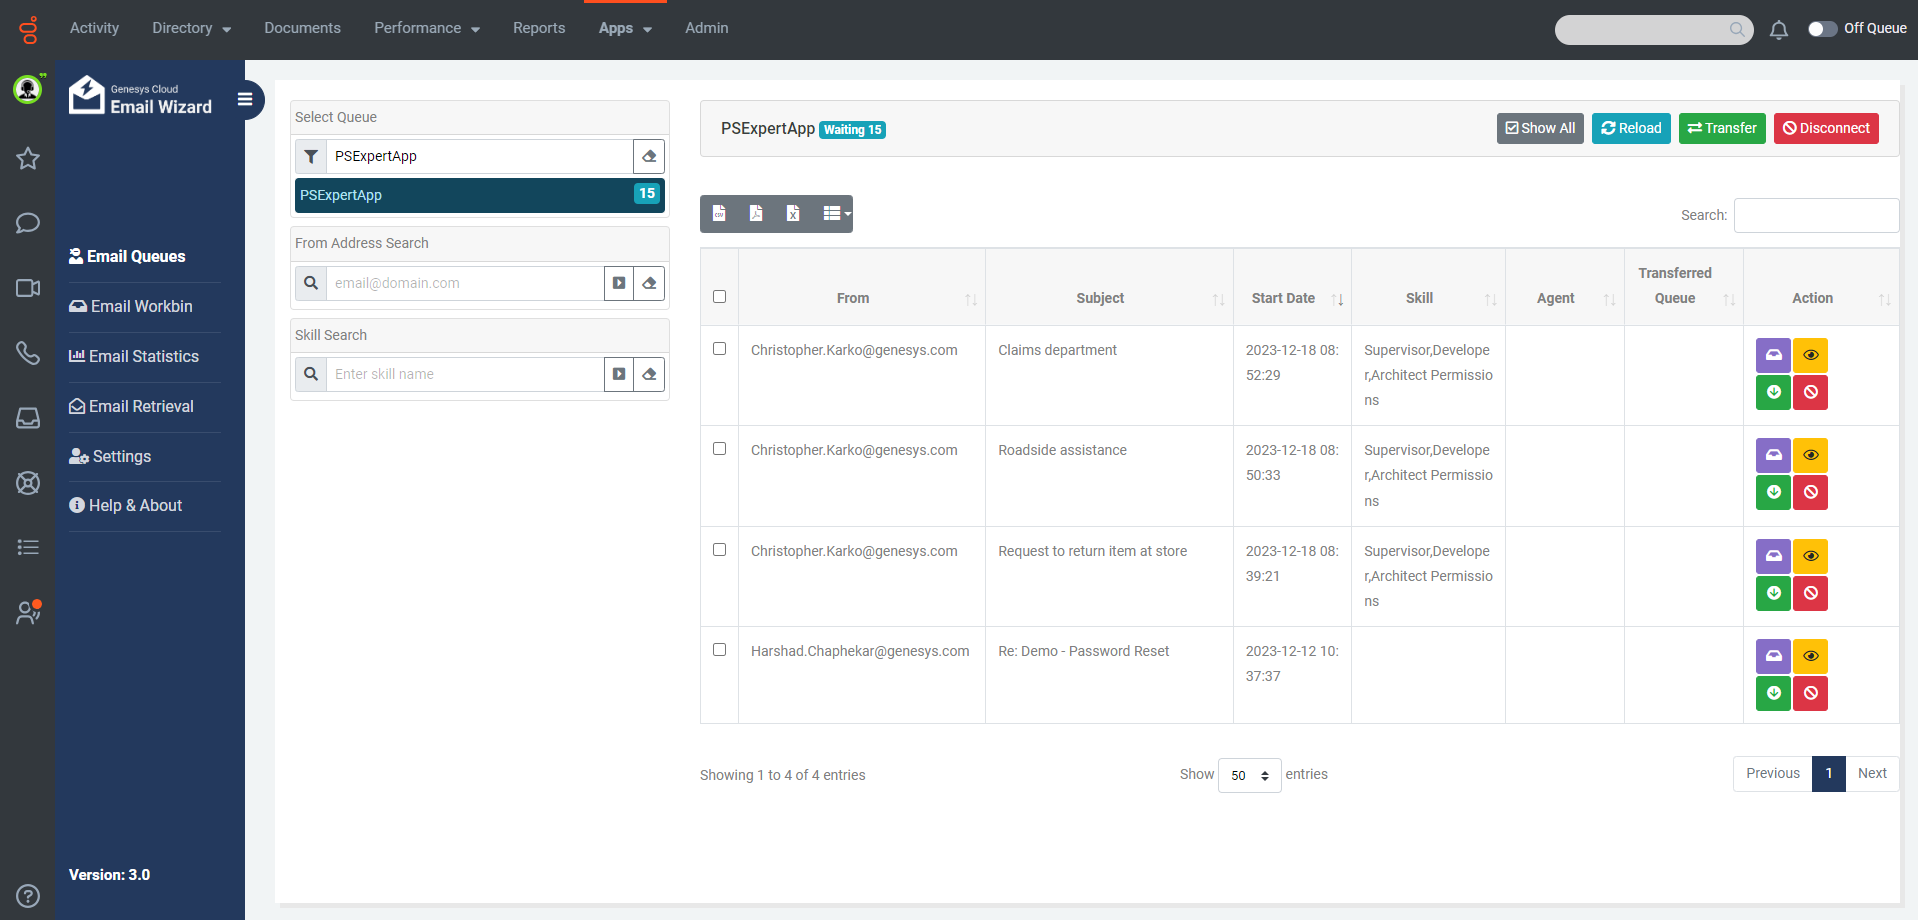Click the yellow eye icon for Claims department
The height and width of the screenshot is (920, 1918).
[1810, 356]
